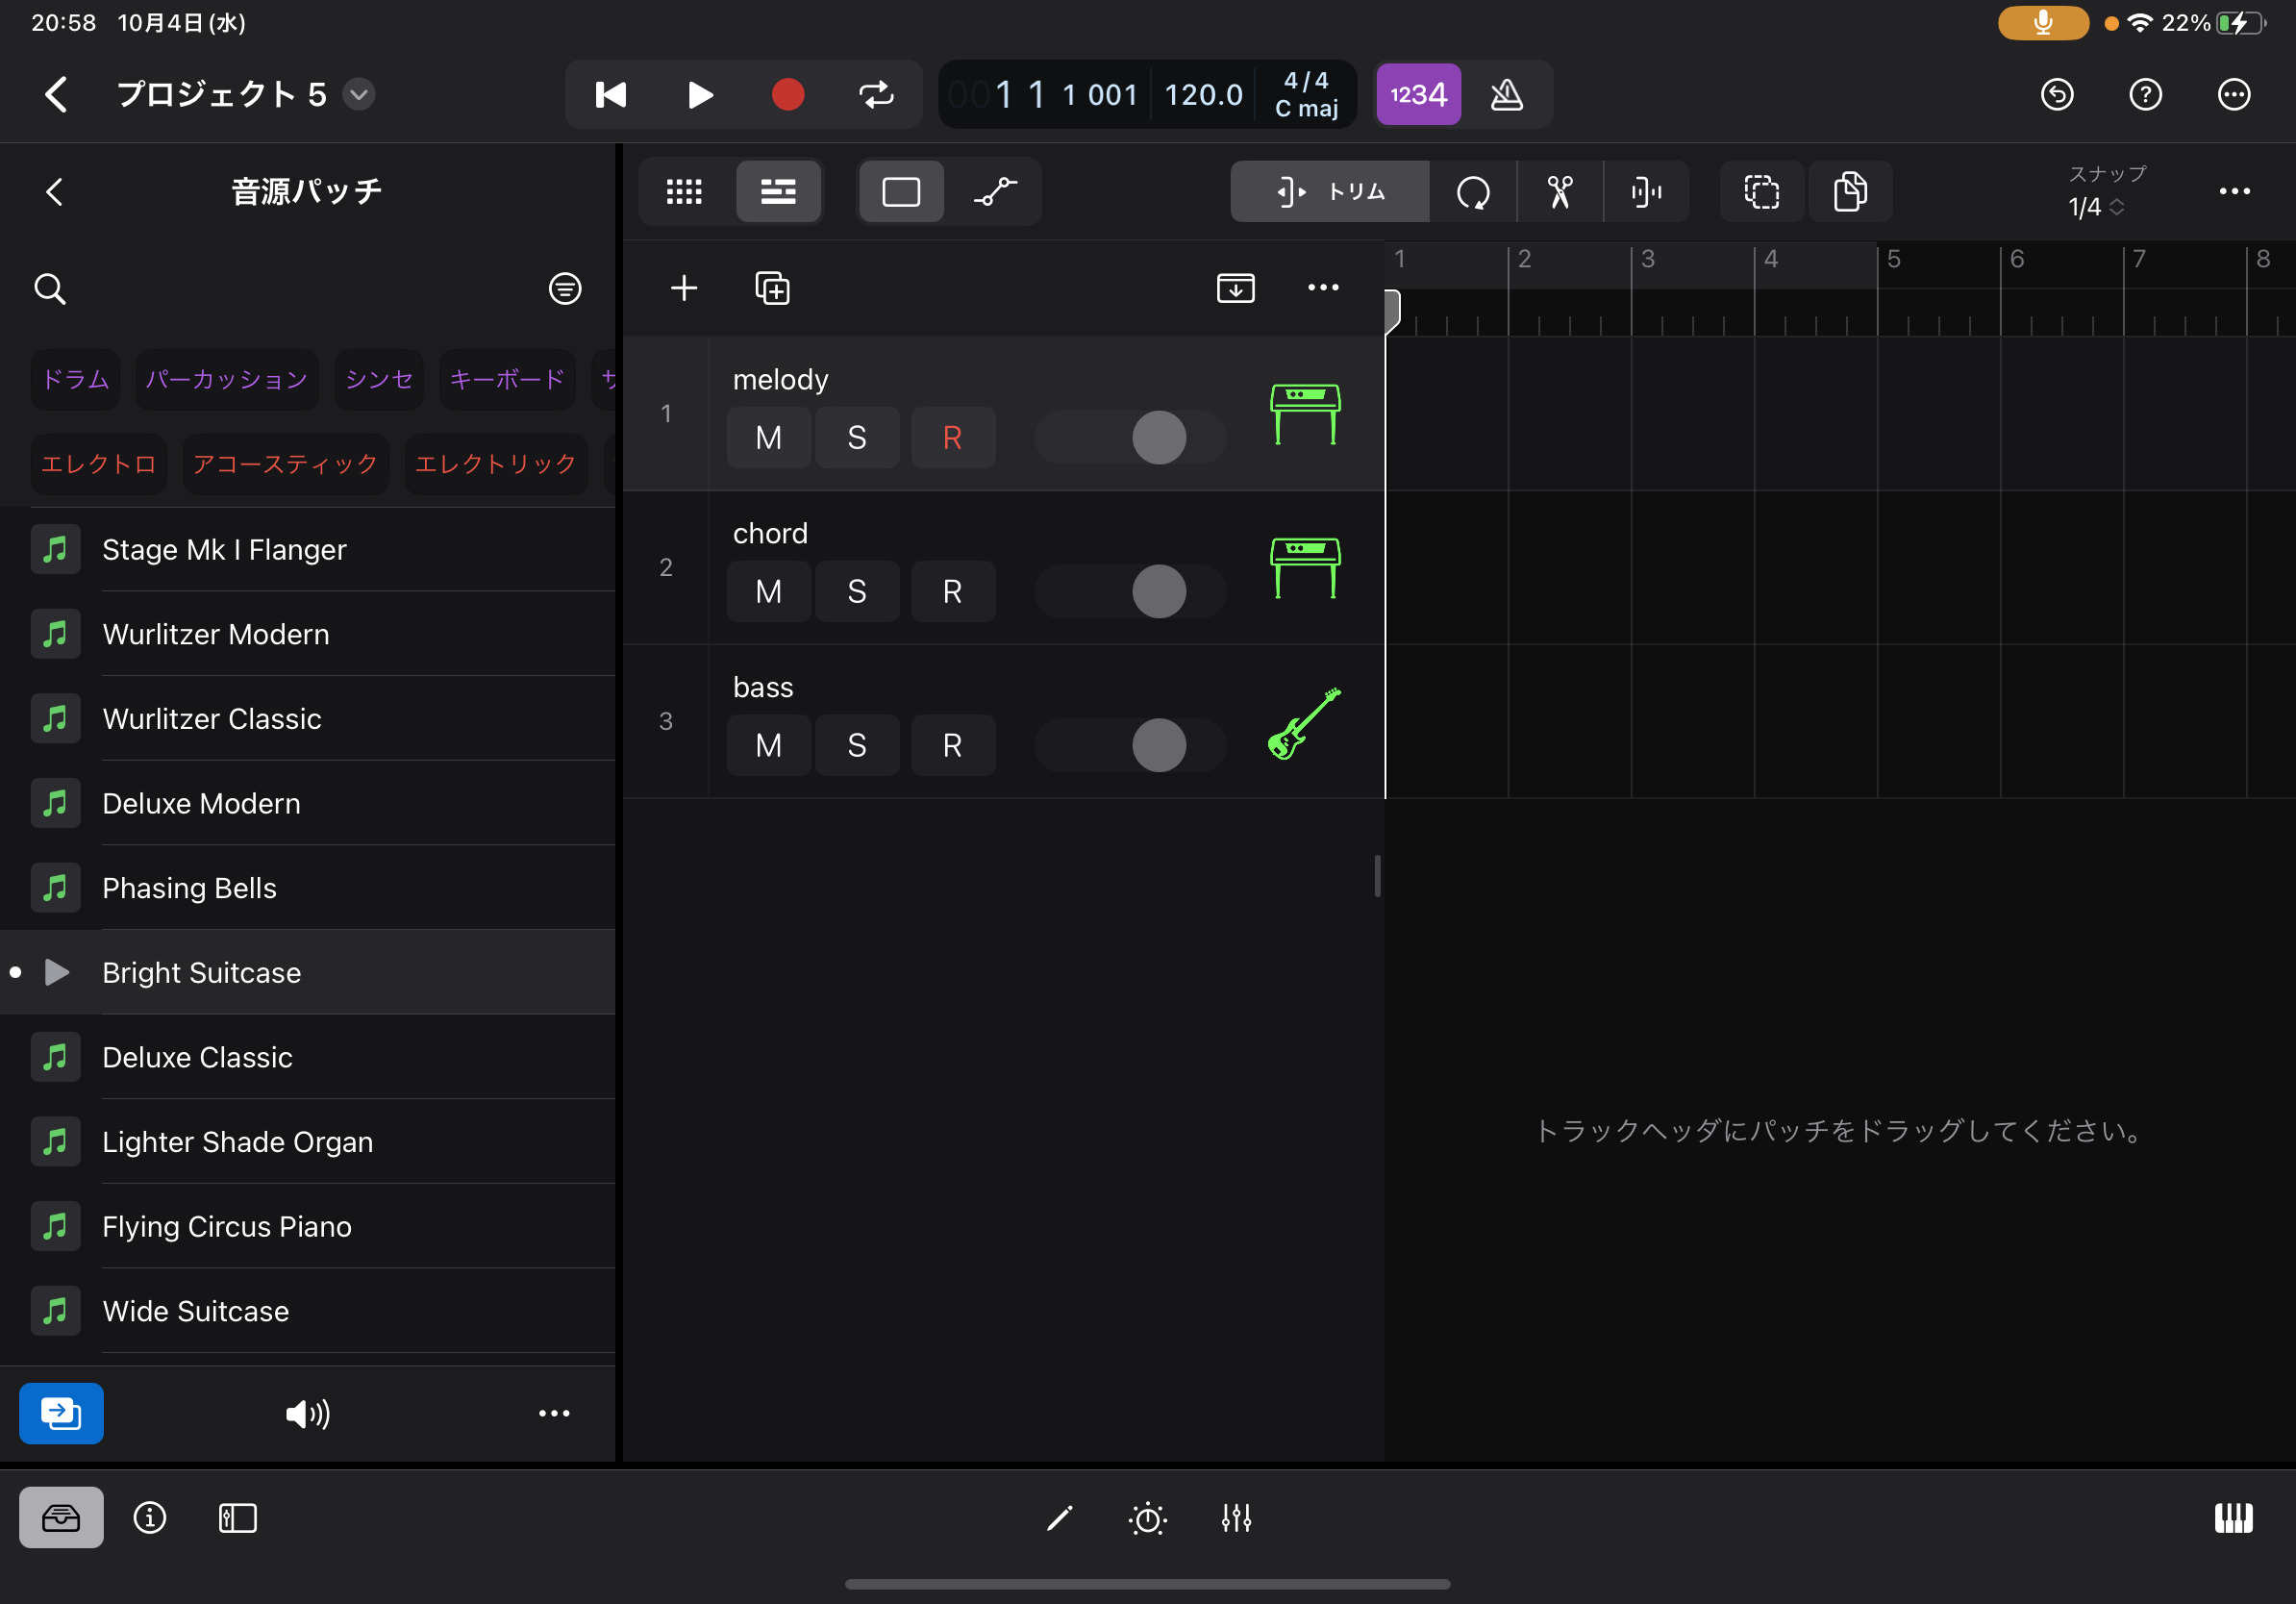The image size is (2296, 1604).
Task: Toggle cycle loop mode
Action: coord(876,95)
